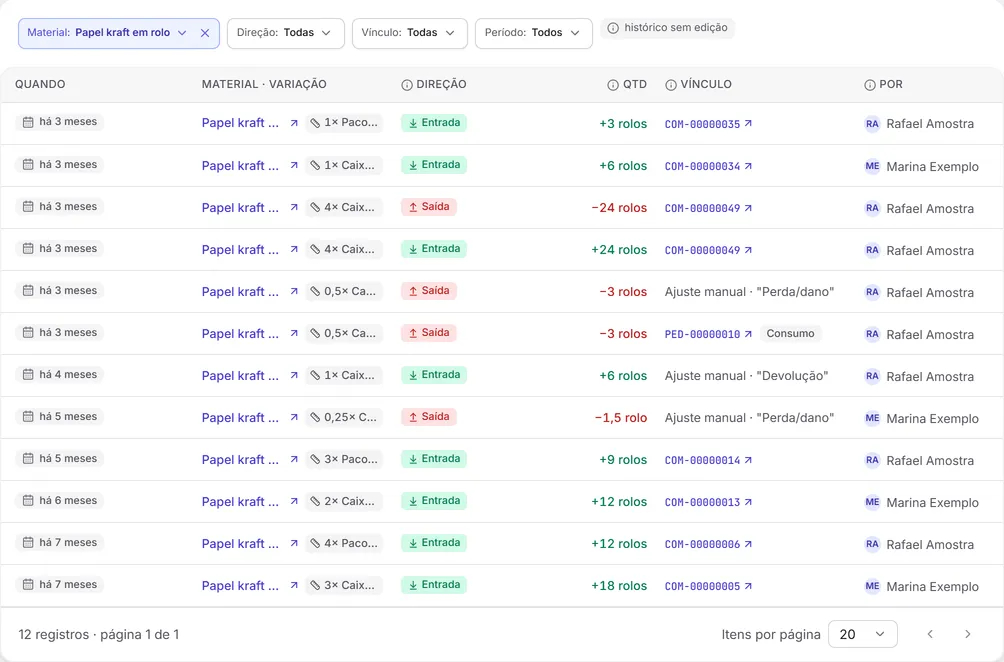Click the QUANDO column header
This screenshot has height=662, width=1004.
(x=40, y=85)
